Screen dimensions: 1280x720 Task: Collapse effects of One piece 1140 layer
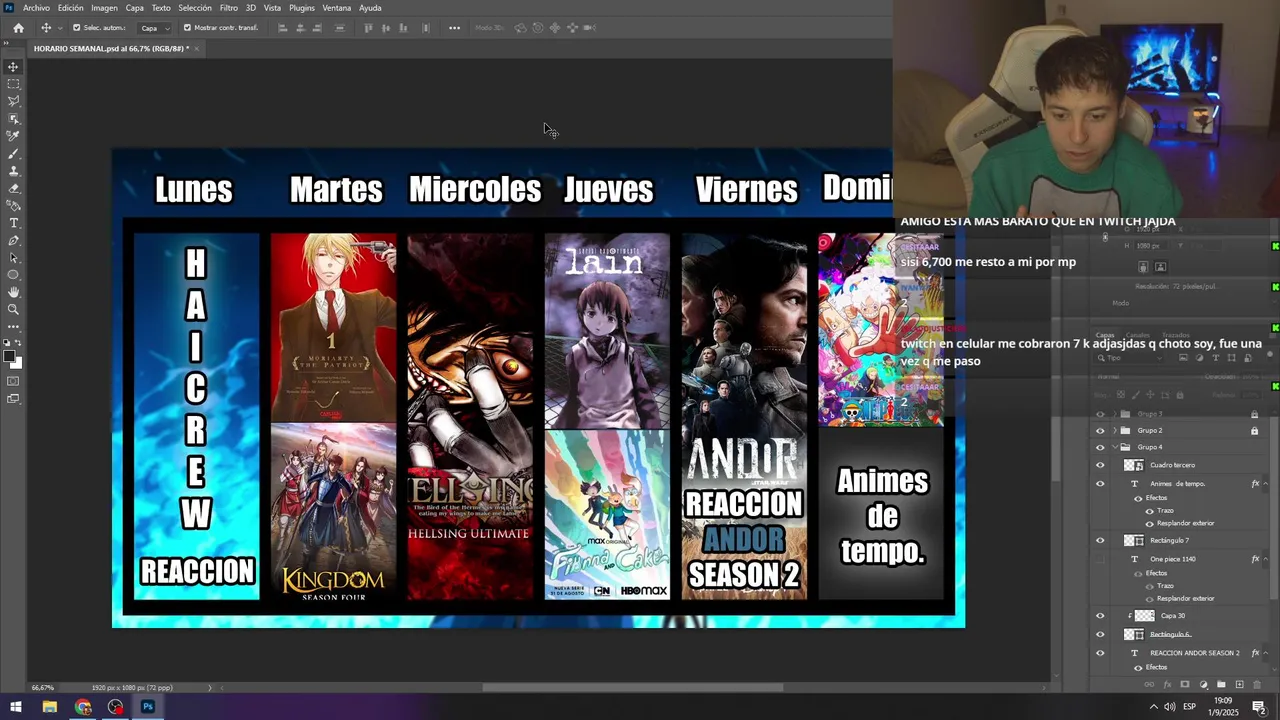tap(1266, 559)
